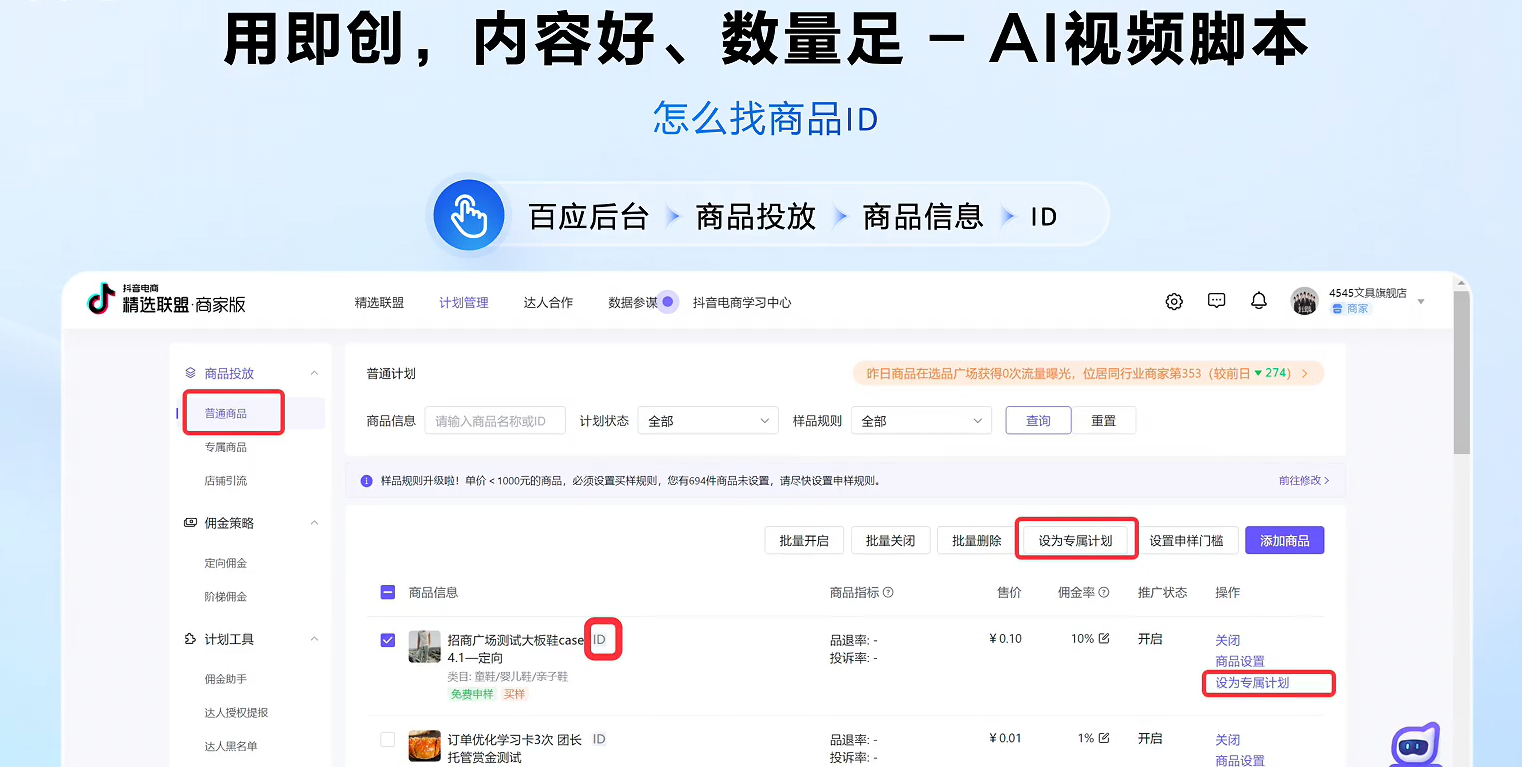Click the 商品信息 search input field
Screen dimensions: 1522x767
(x=495, y=421)
